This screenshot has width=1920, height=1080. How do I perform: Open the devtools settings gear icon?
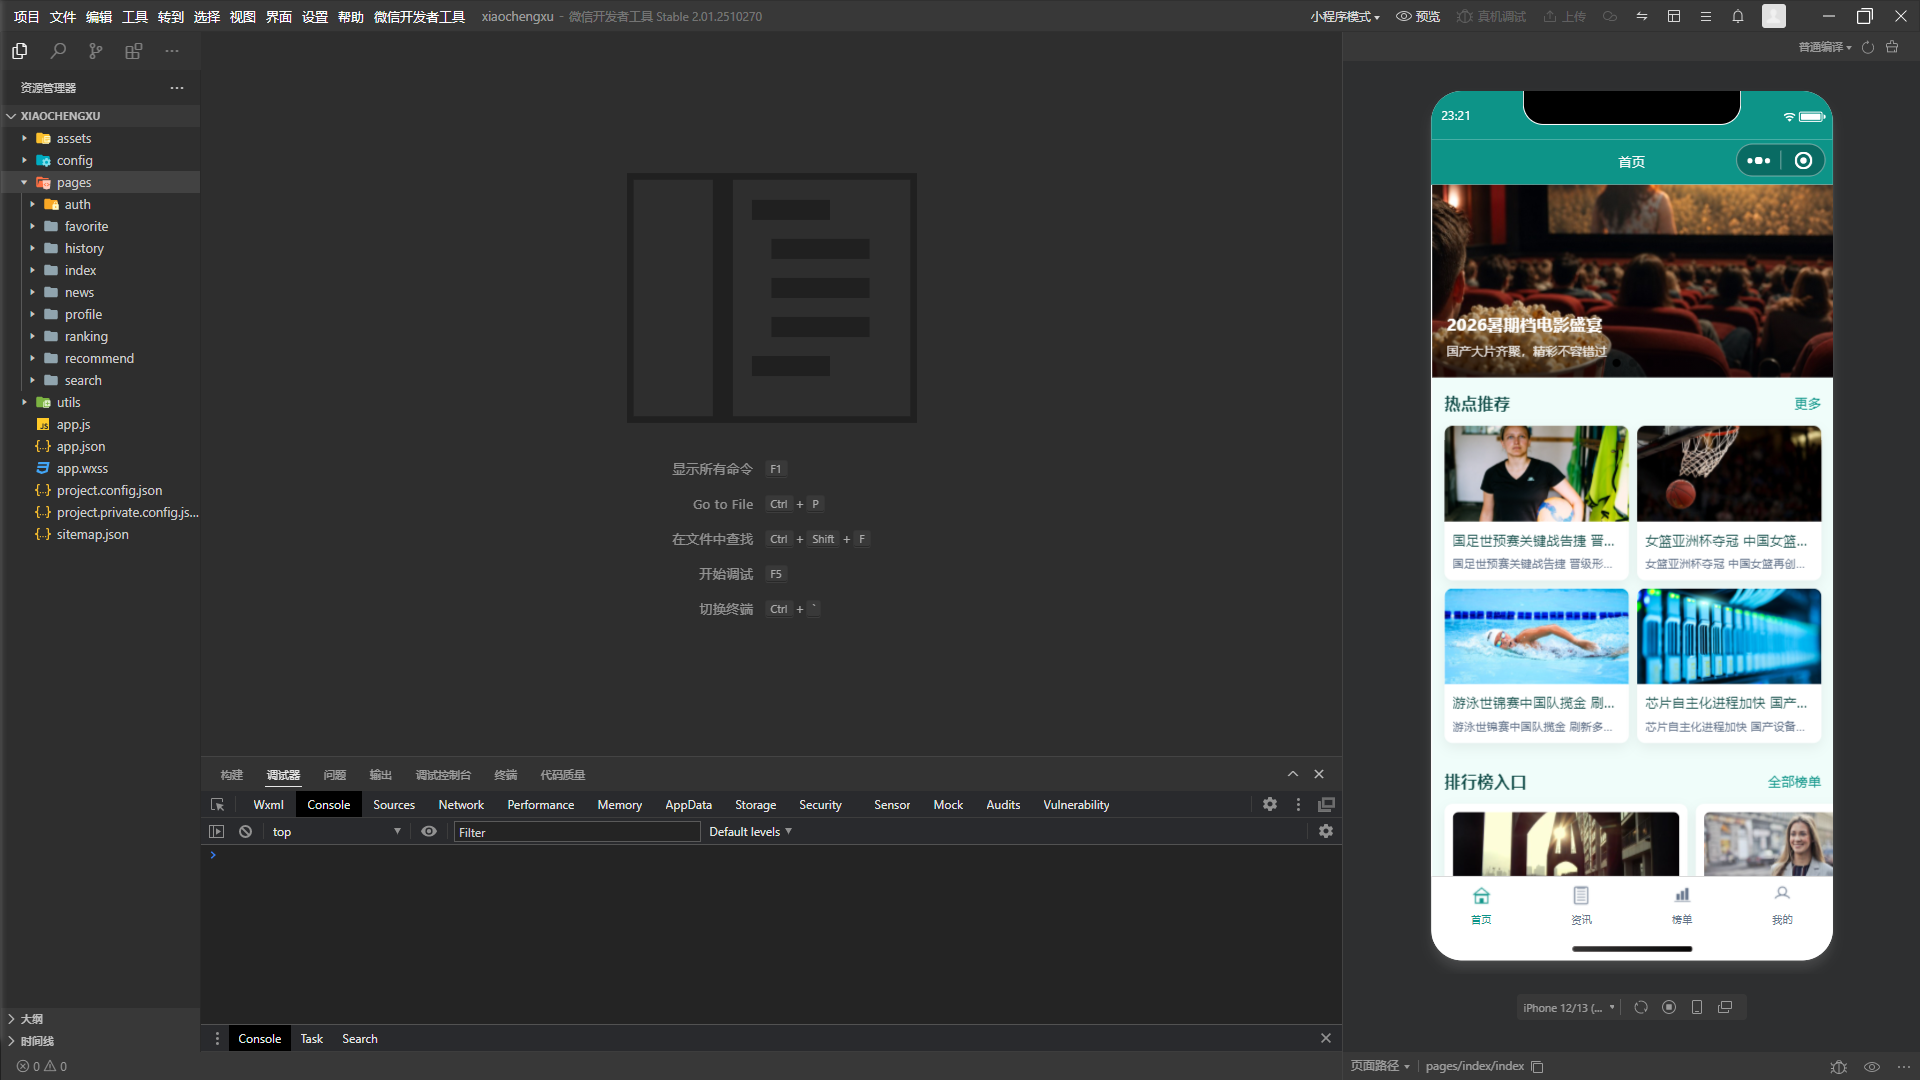1270,805
